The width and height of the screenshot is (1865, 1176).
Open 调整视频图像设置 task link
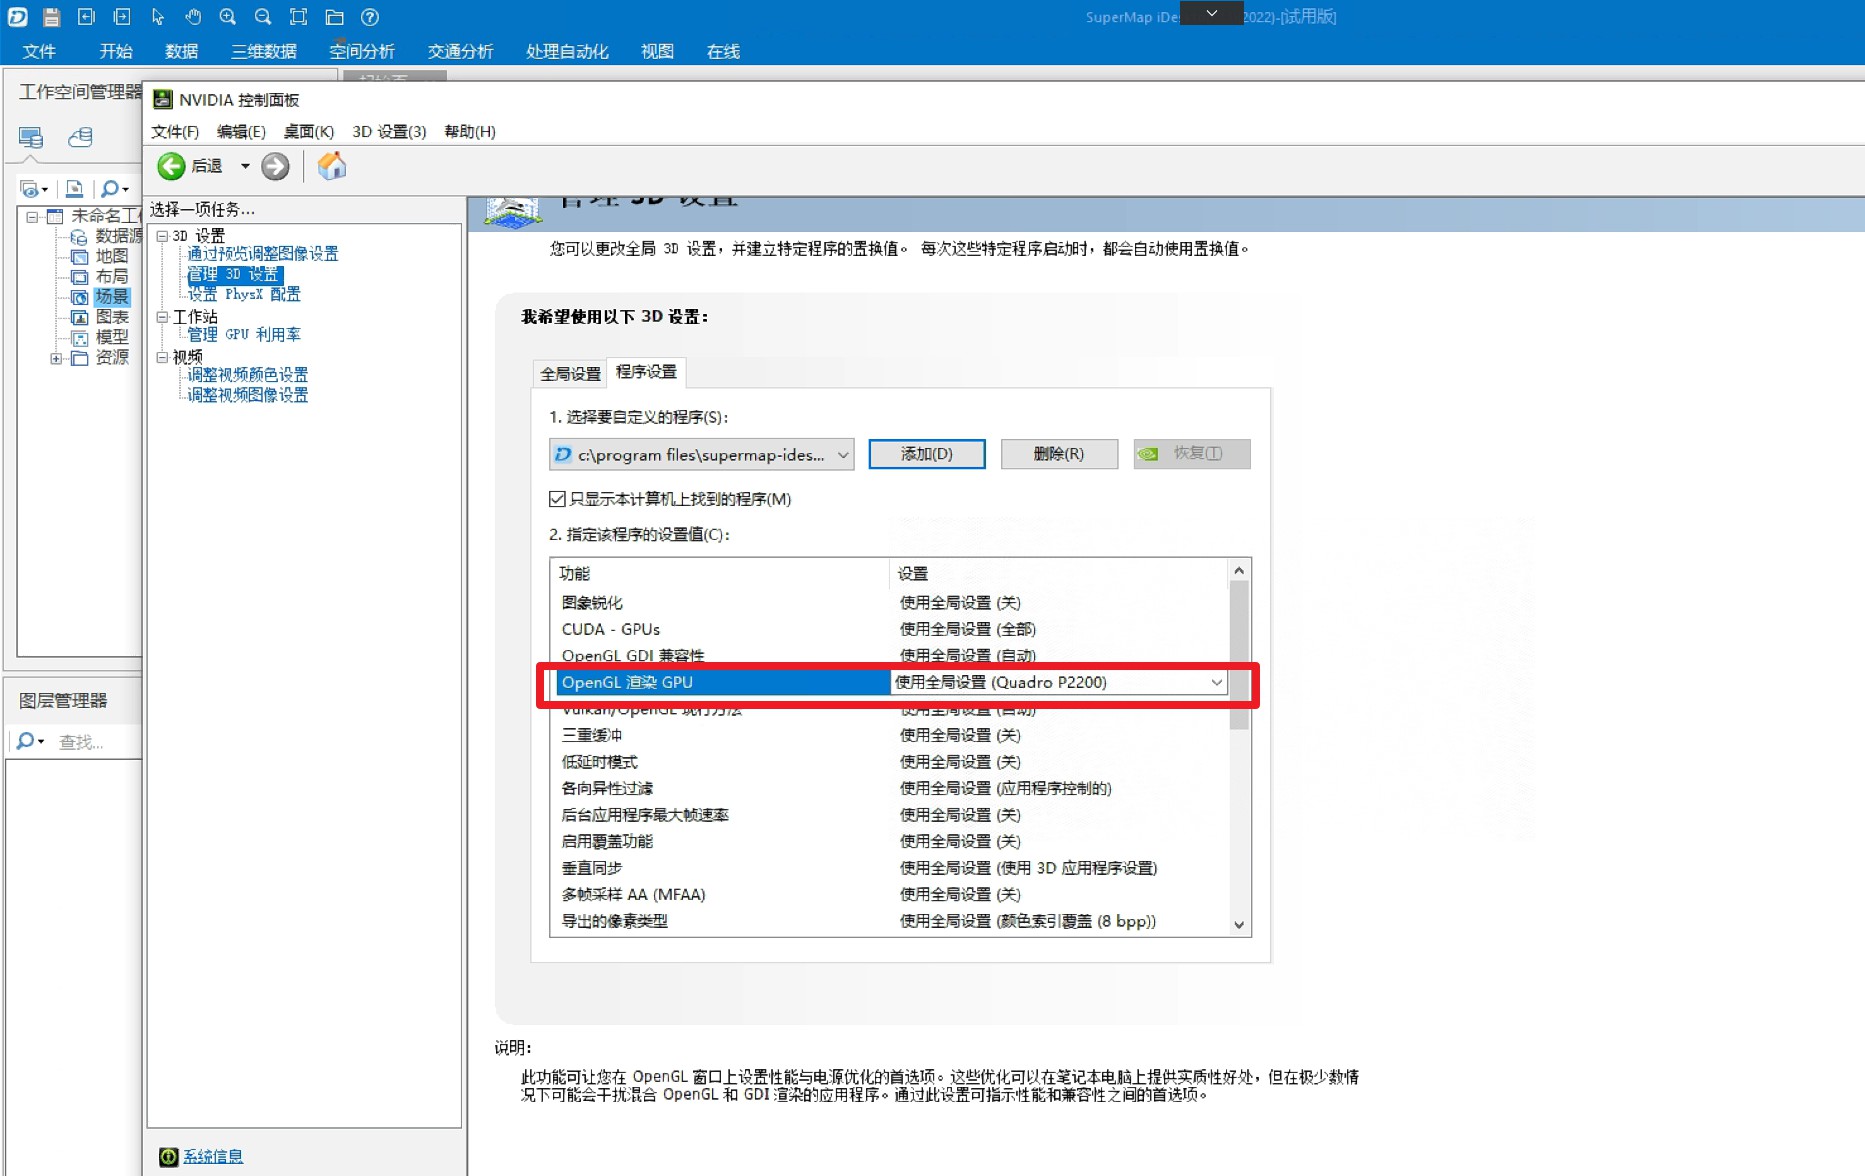[x=248, y=395]
